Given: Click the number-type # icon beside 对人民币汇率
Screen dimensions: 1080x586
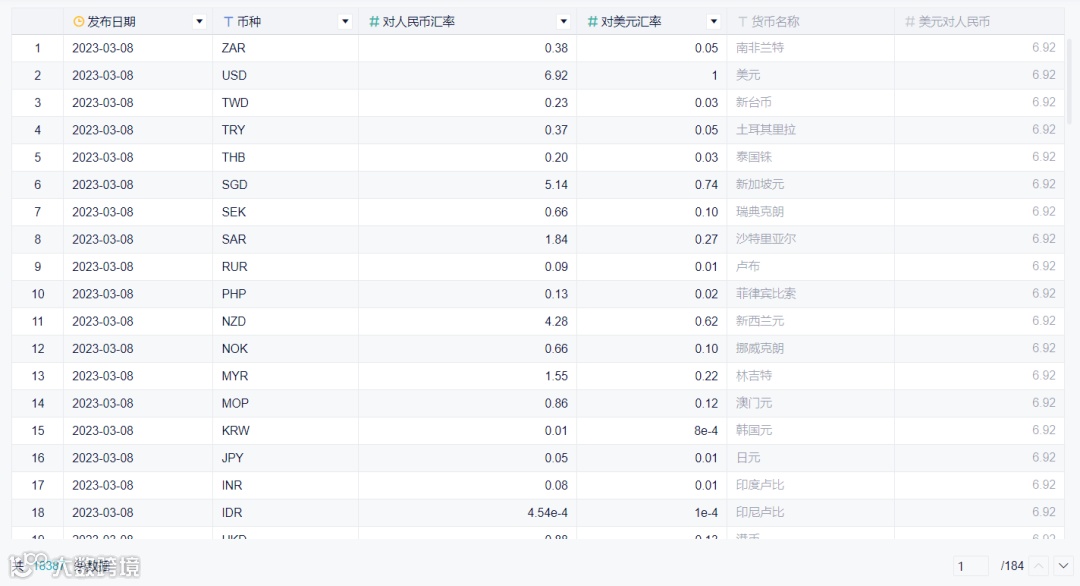Looking at the screenshot, I should (x=374, y=21).
